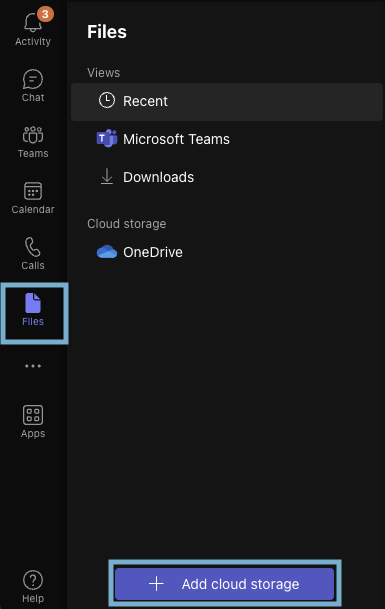Open the Downloads view
Screen dimensions: 385x609
[227, 177]
